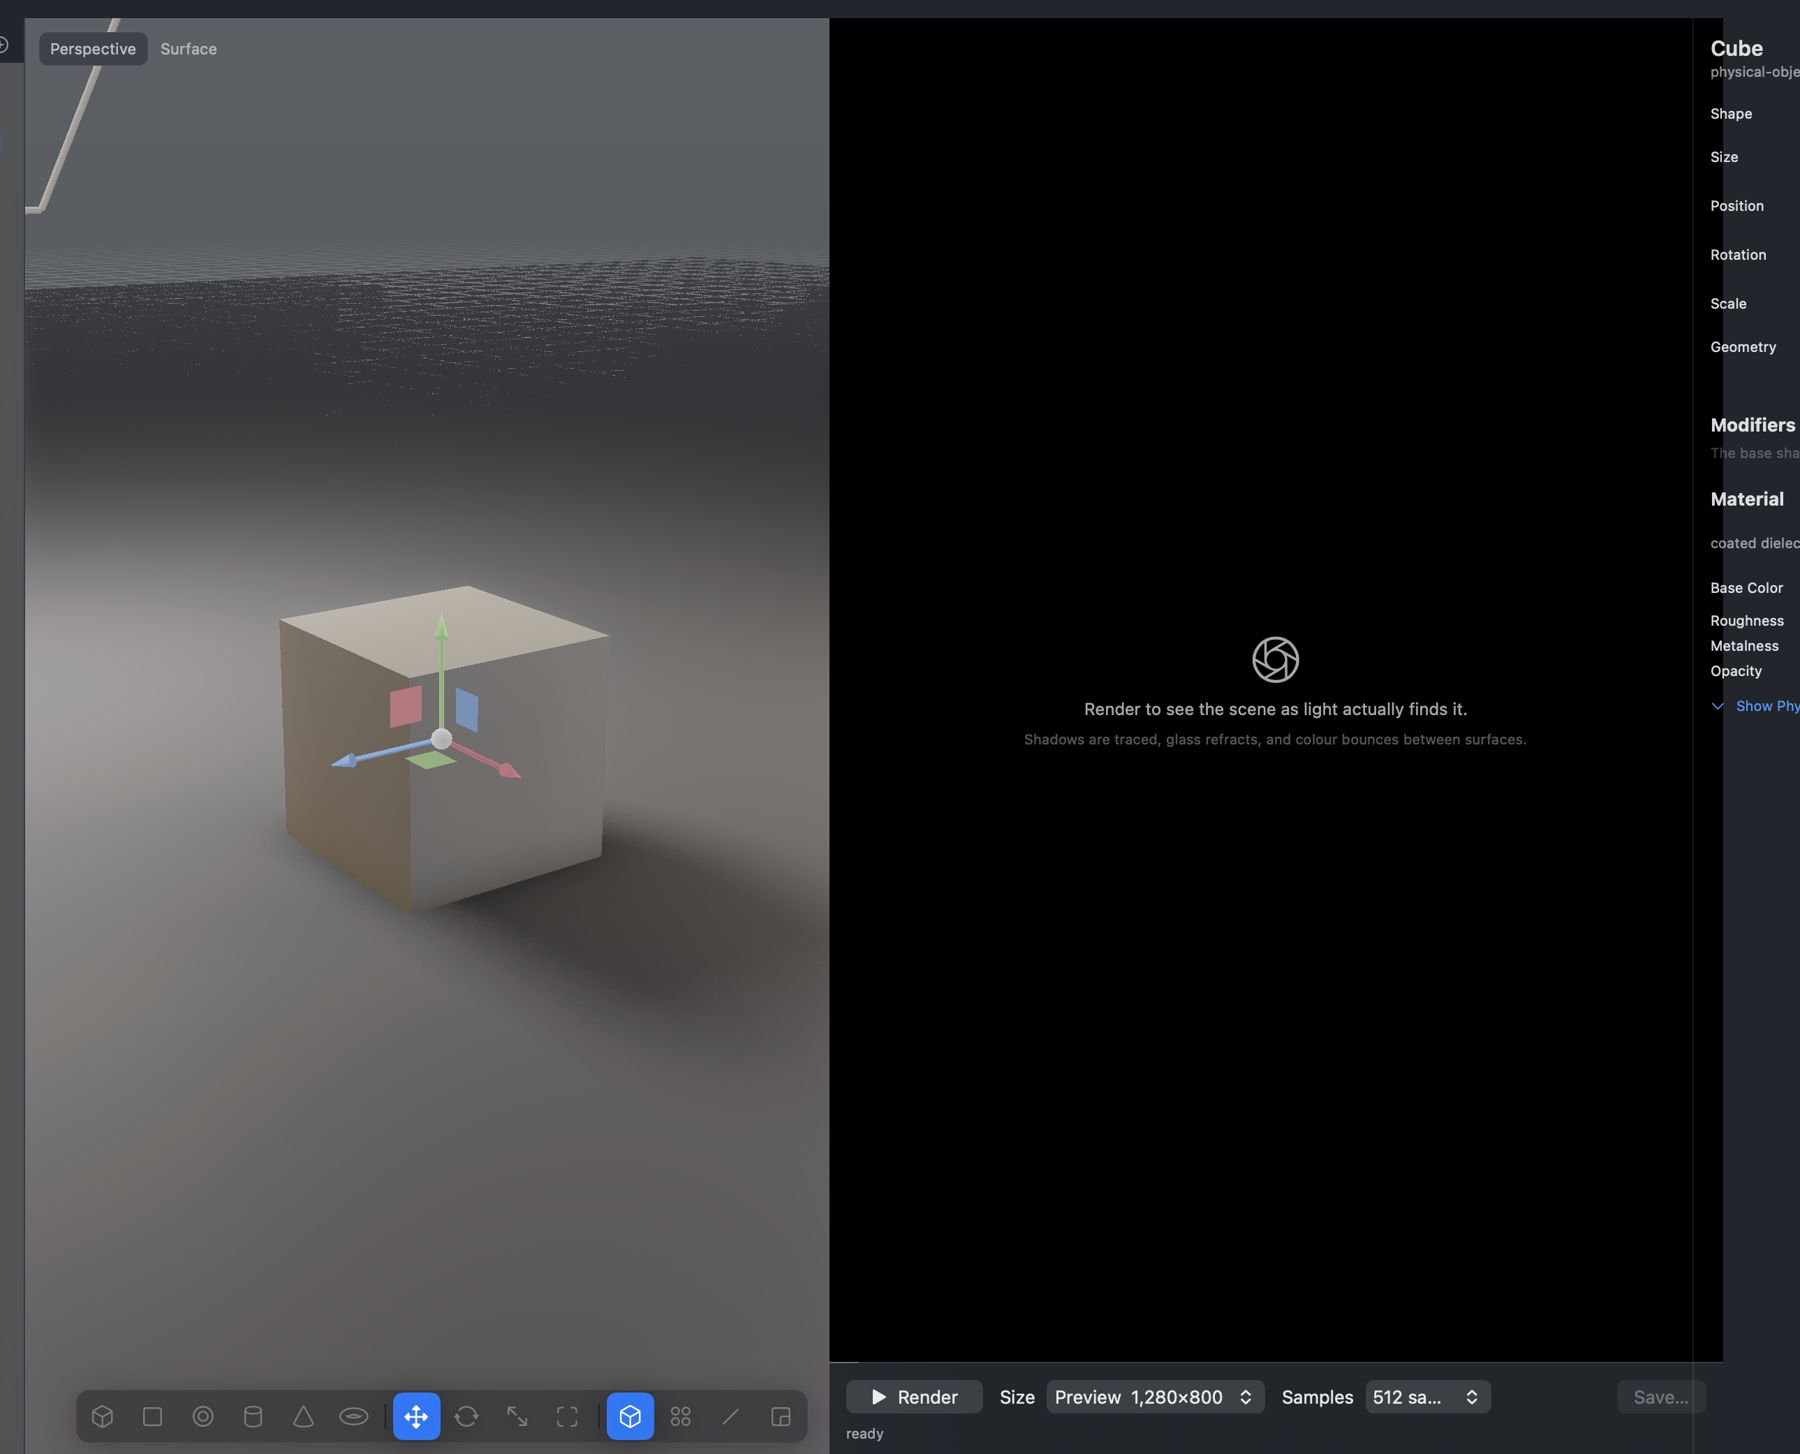Select the Rotate tool
This screenshot has width=1800, height=1454.
pyautogui.click(x=466, y=1416)
